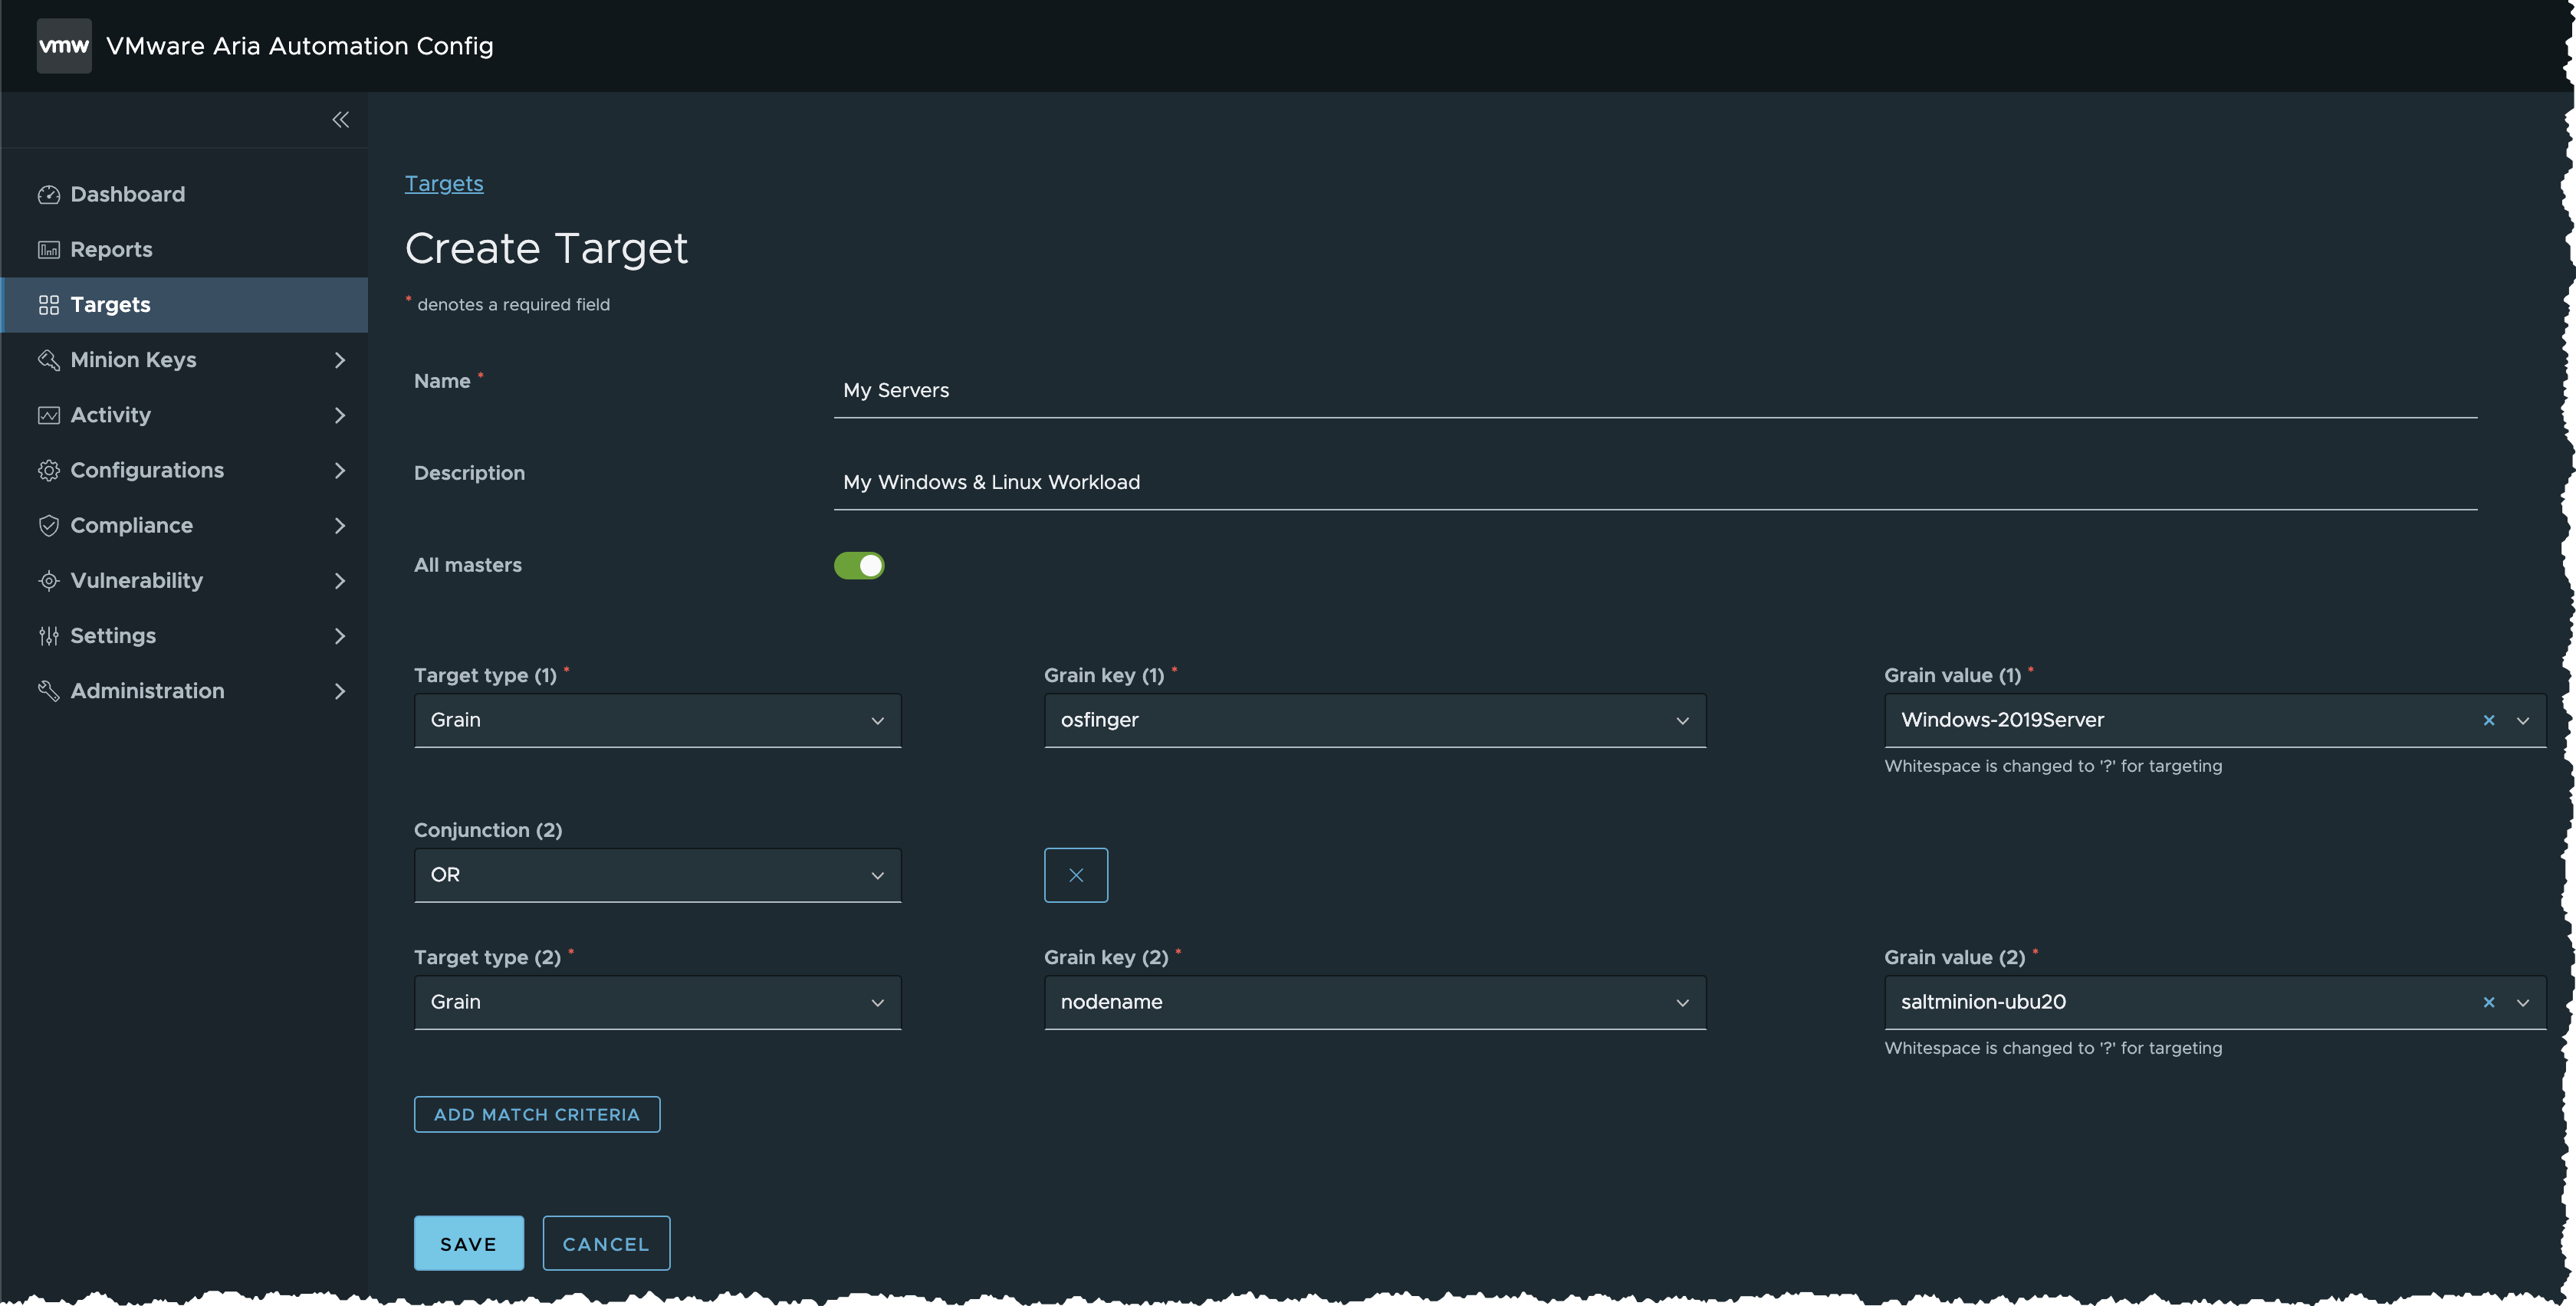Expand the Administration submenu chevron
This screenshot has height=1306, width=2576.
(340, 691)
